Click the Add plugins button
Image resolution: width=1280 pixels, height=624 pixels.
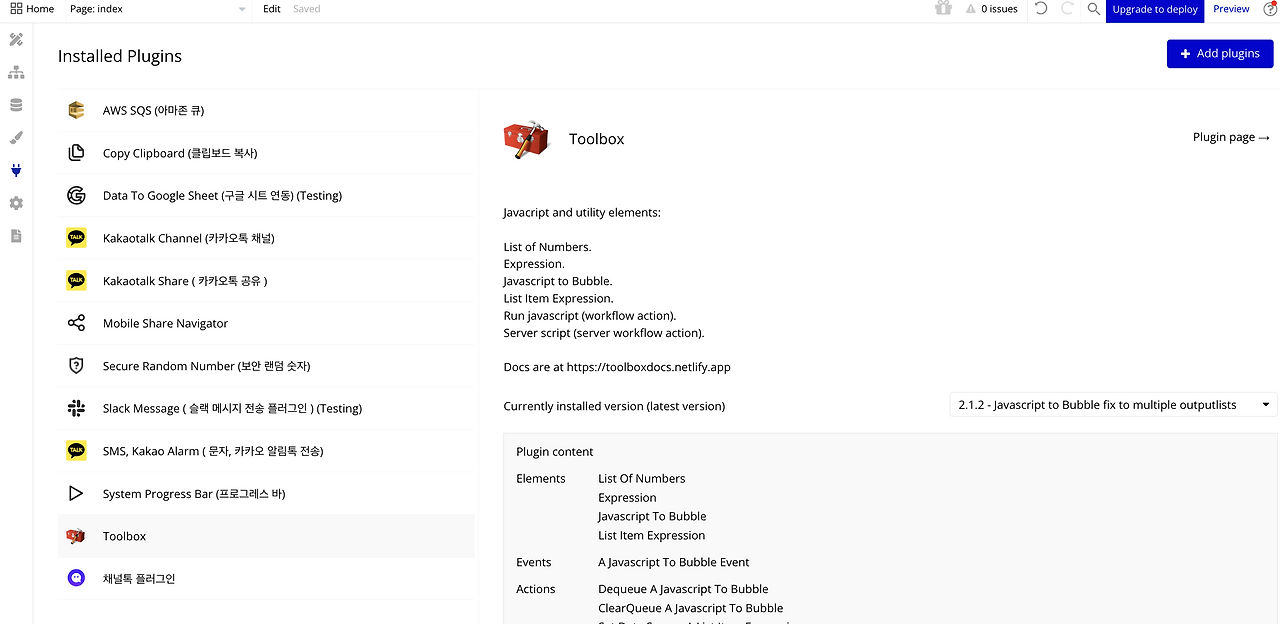click(x=1219, y=54)
